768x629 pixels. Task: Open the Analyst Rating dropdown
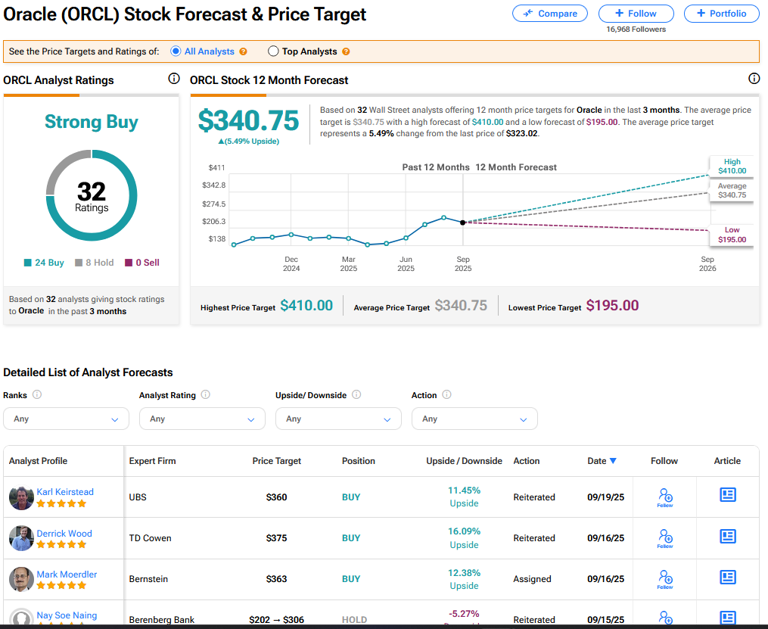tap(202, 419)
